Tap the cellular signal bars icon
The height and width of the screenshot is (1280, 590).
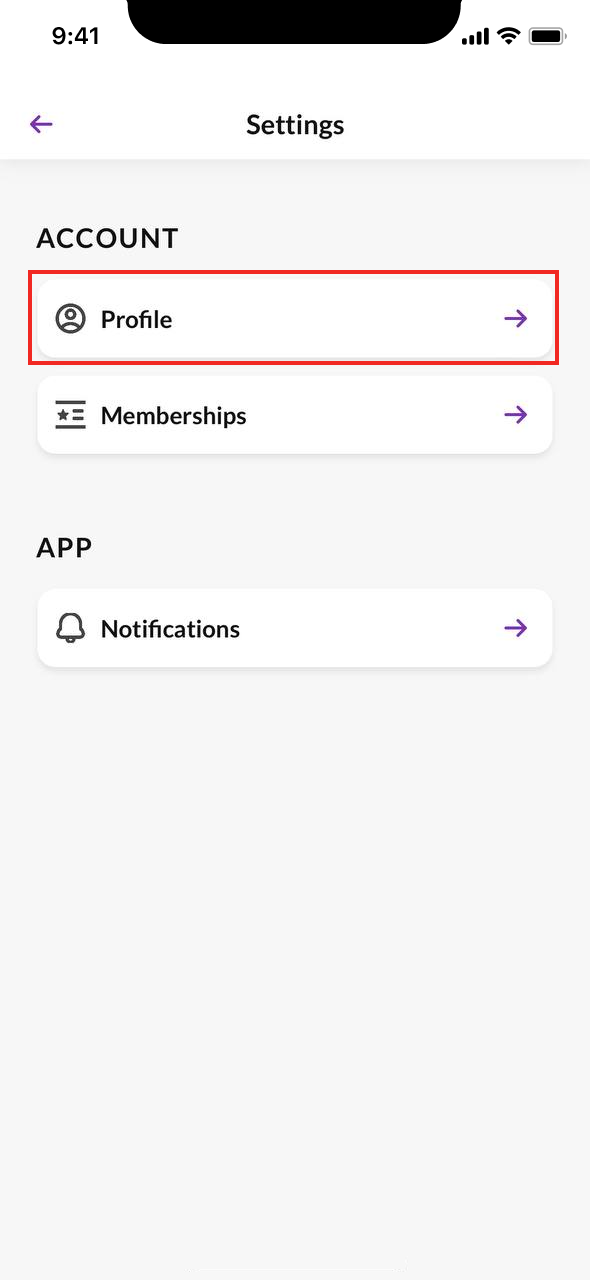coord(475,36)
